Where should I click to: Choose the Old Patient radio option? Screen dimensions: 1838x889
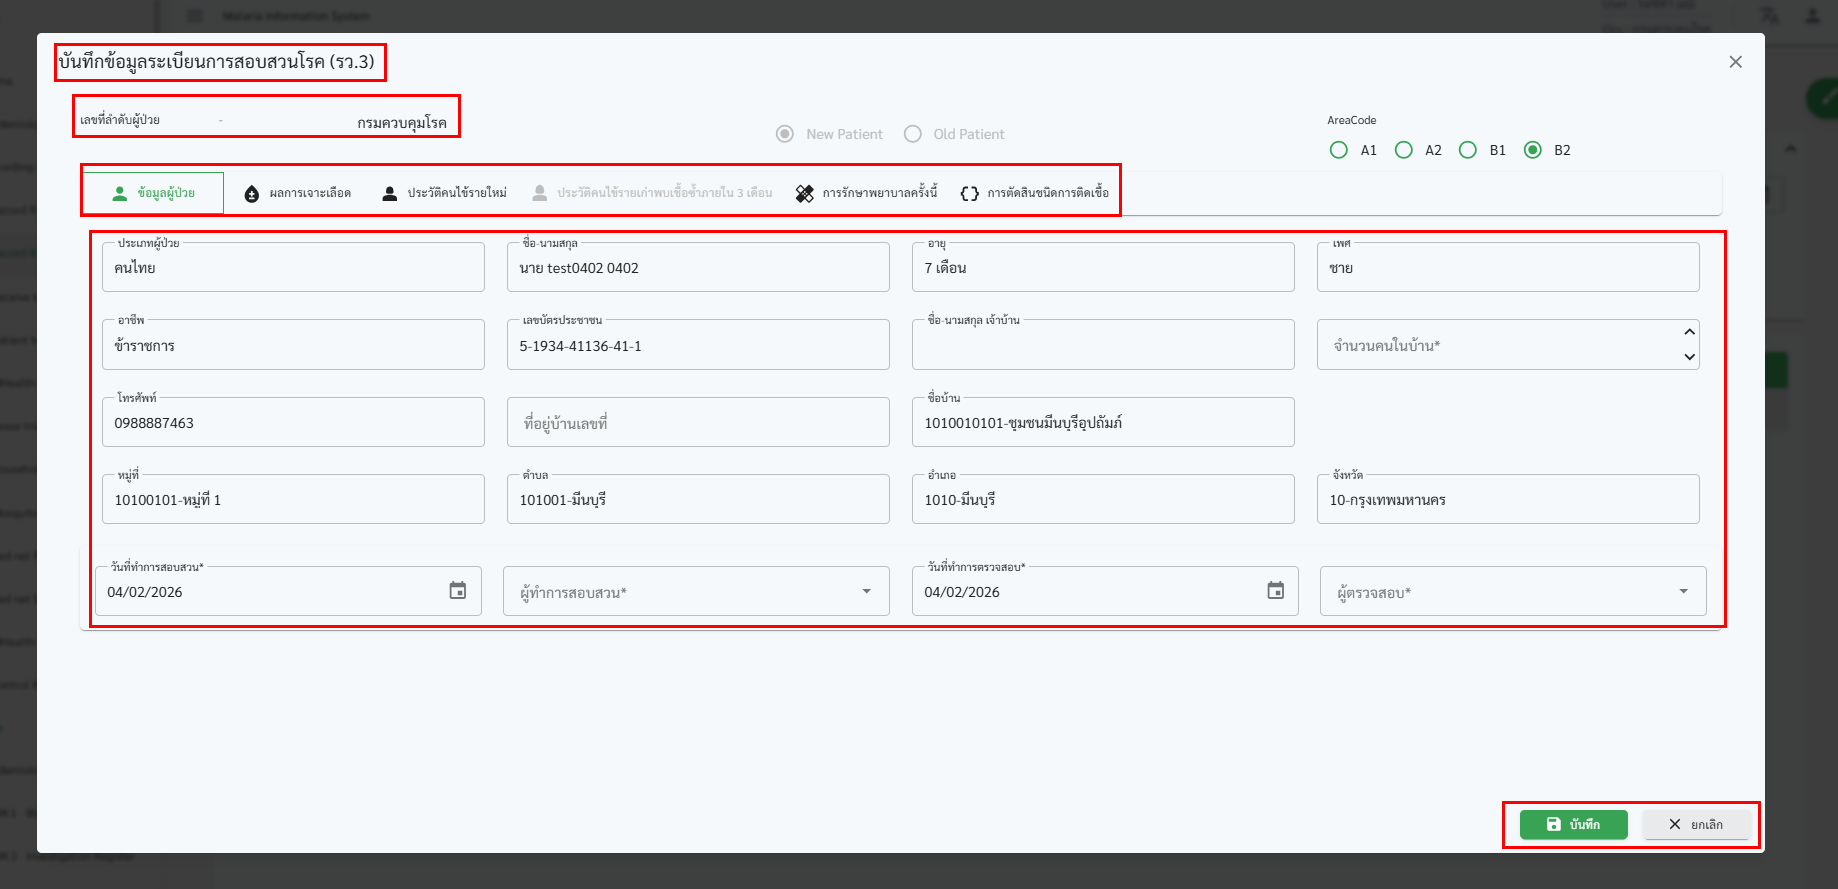click(x=913, y=134)
